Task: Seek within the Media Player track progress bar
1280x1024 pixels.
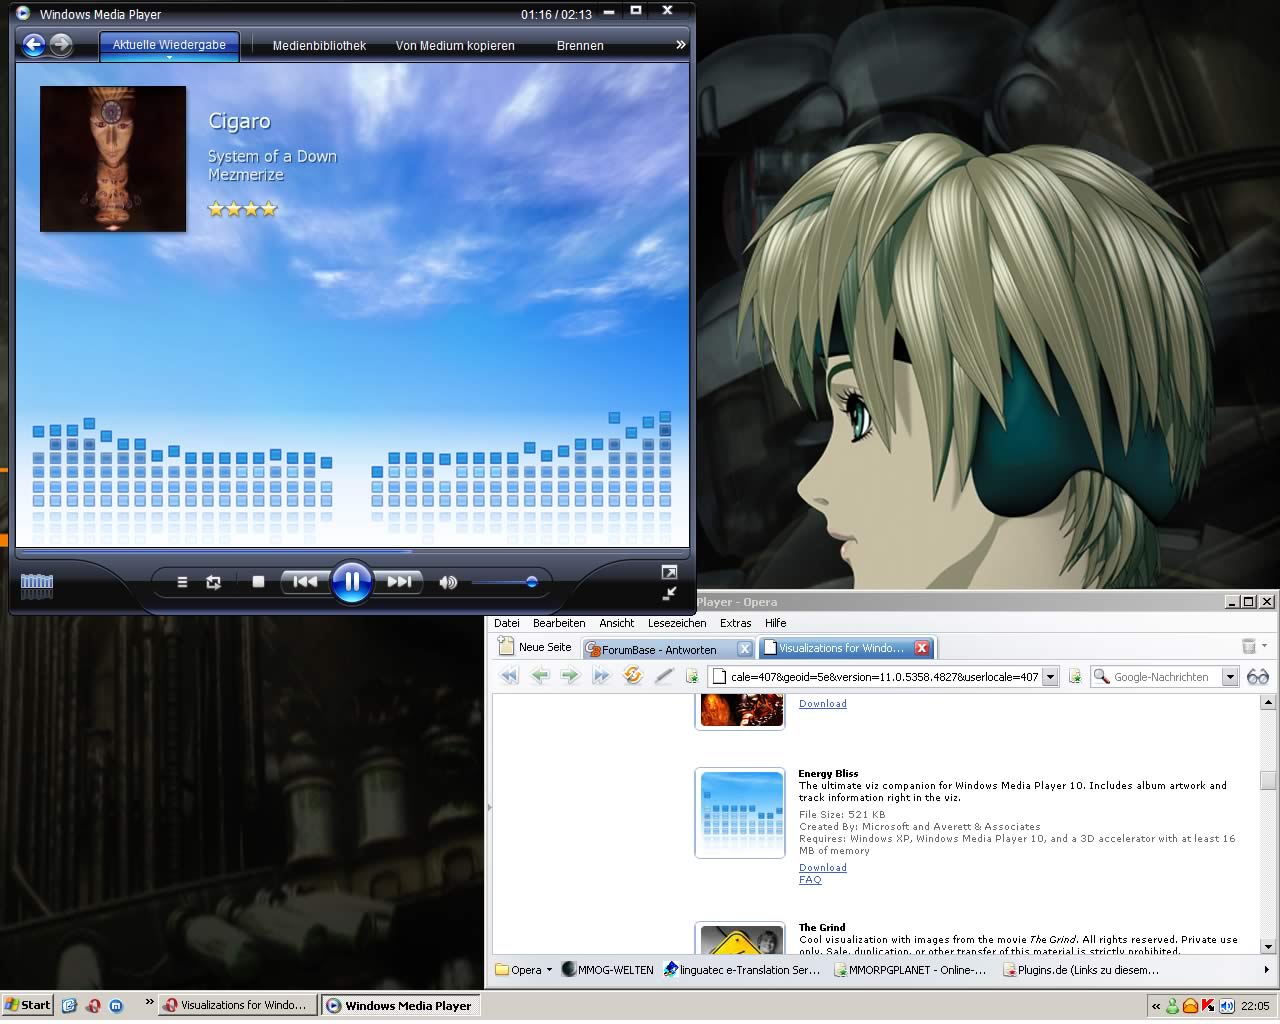Action: coord(352,551)
